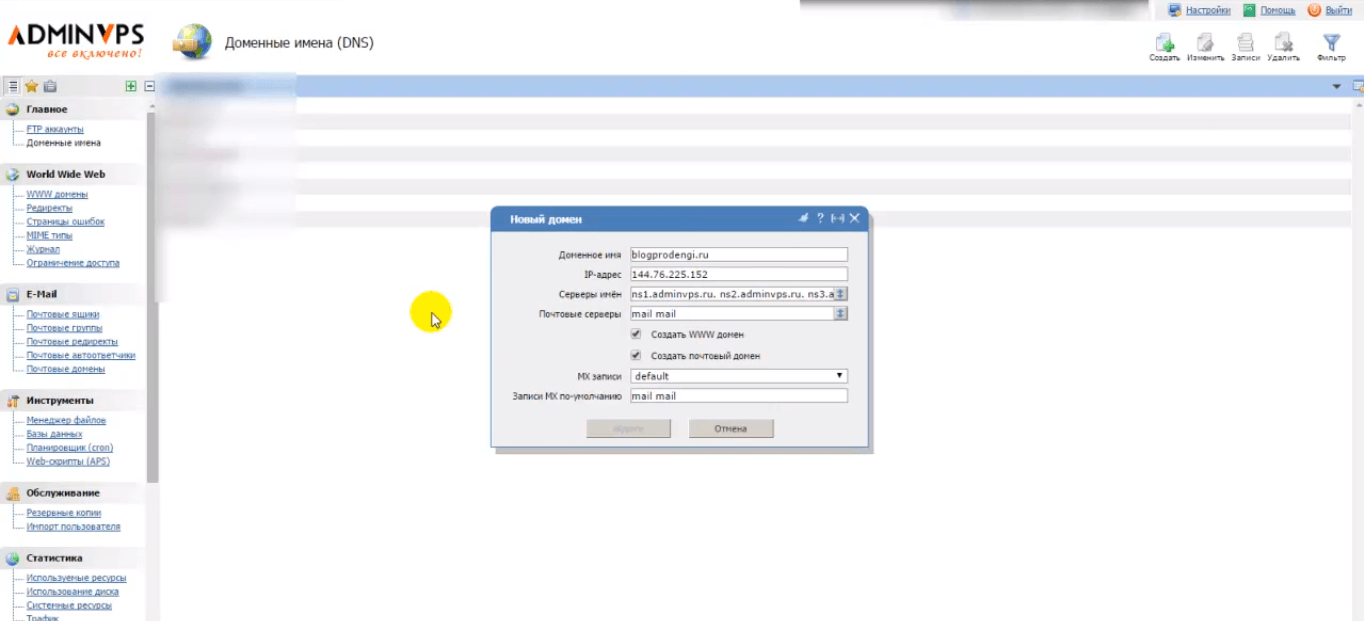Click the sidebar vertical scrollbar
The image size is (1364, 621).
(x=152, y=300)
